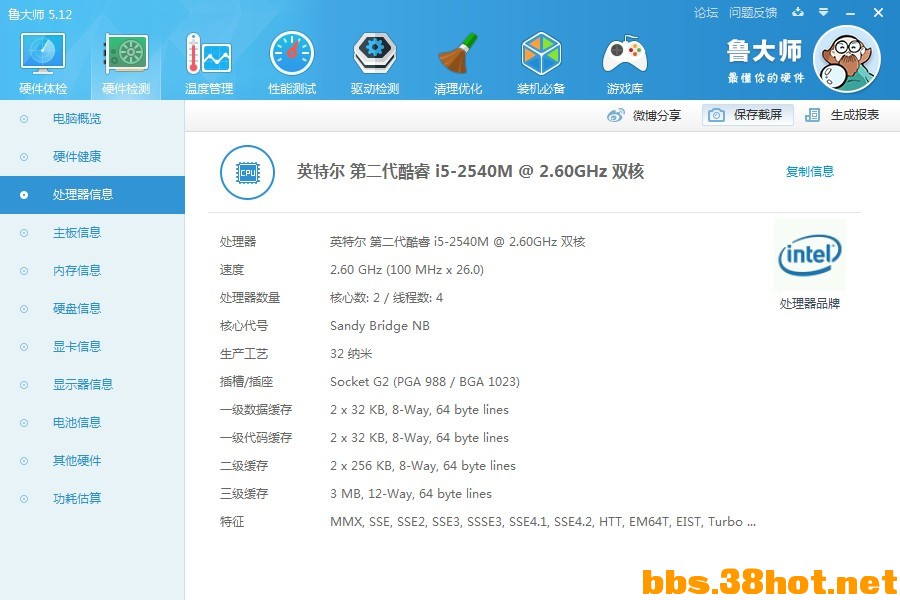Select 硬盘信息 in sidebar
The width and height of the screenshot is (900, 600).
(x=92, y=308)
